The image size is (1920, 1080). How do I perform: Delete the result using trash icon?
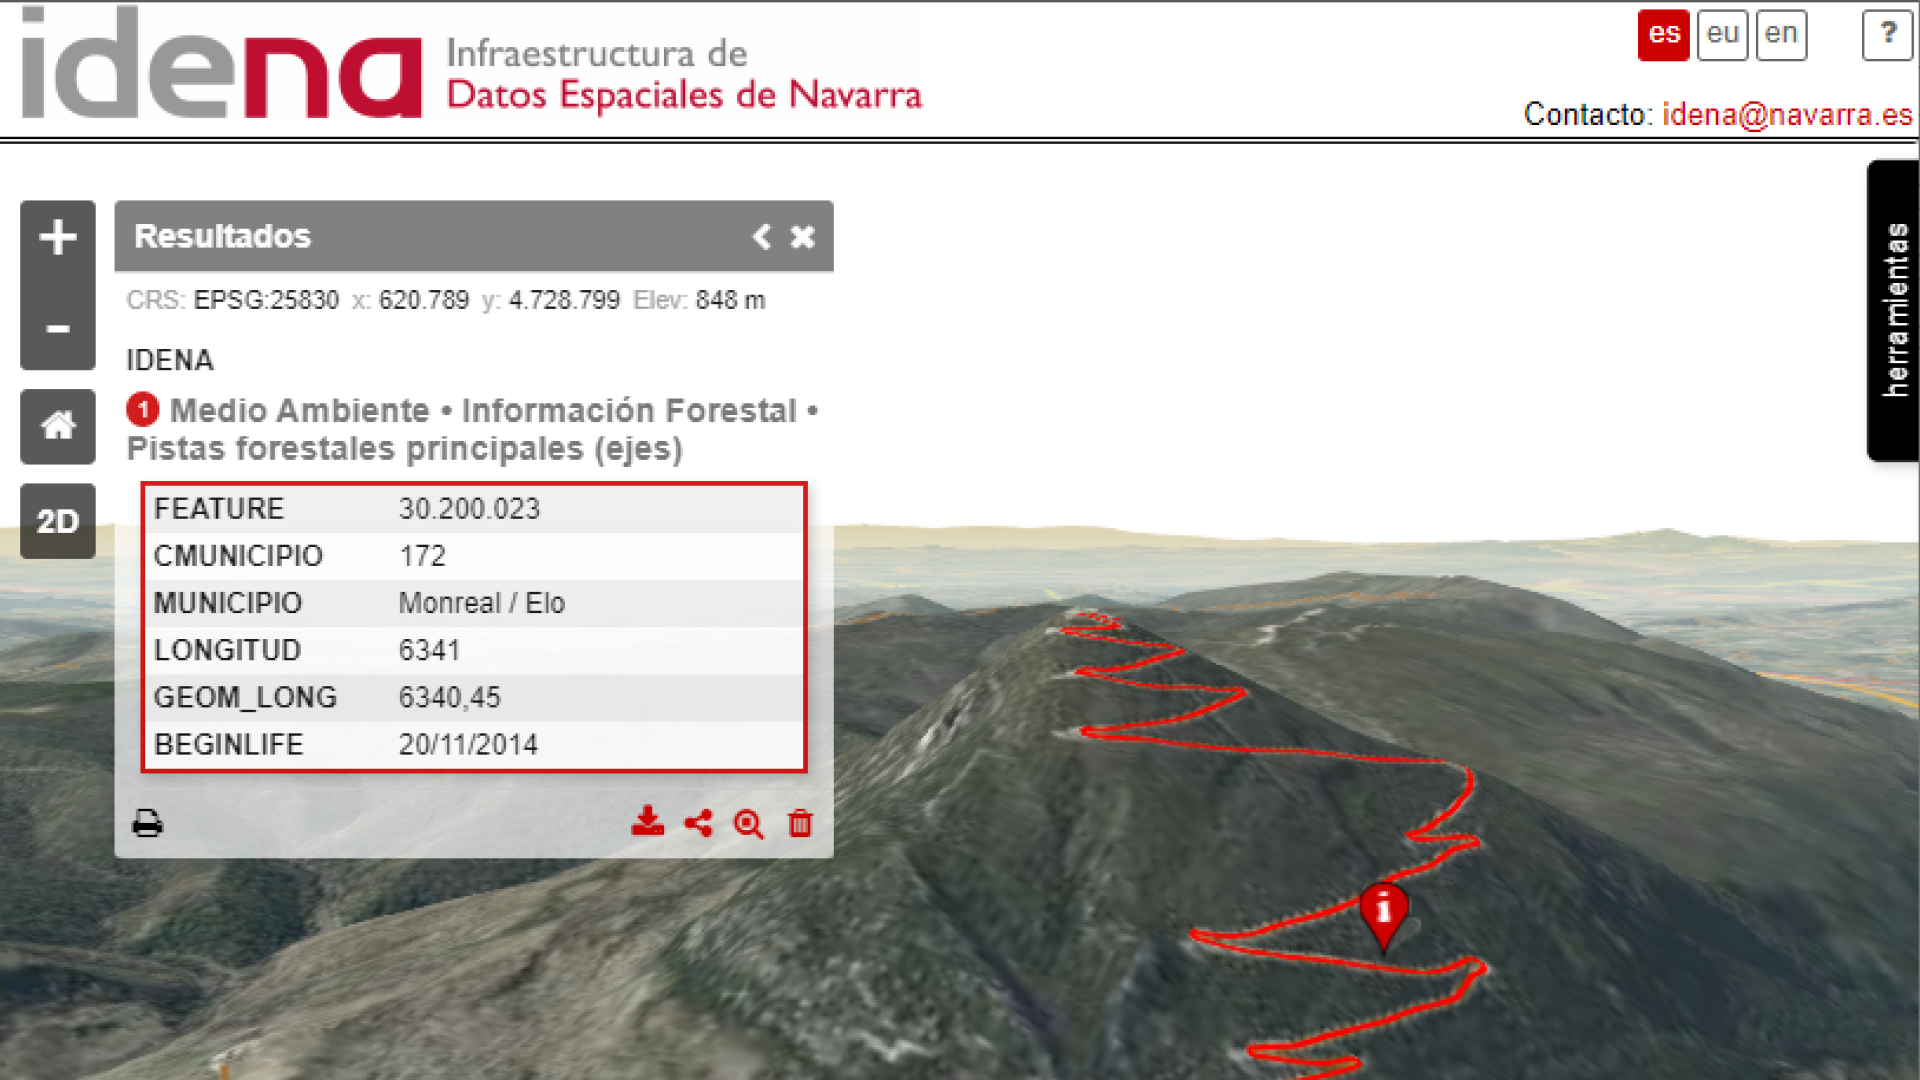800,823
